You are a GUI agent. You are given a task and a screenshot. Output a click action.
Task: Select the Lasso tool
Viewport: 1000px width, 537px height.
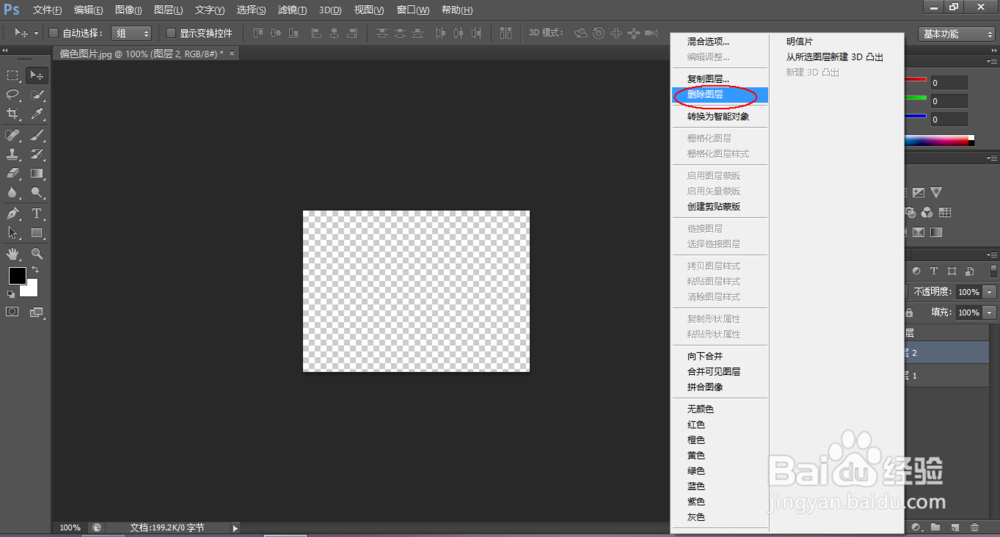pos(12,95)
